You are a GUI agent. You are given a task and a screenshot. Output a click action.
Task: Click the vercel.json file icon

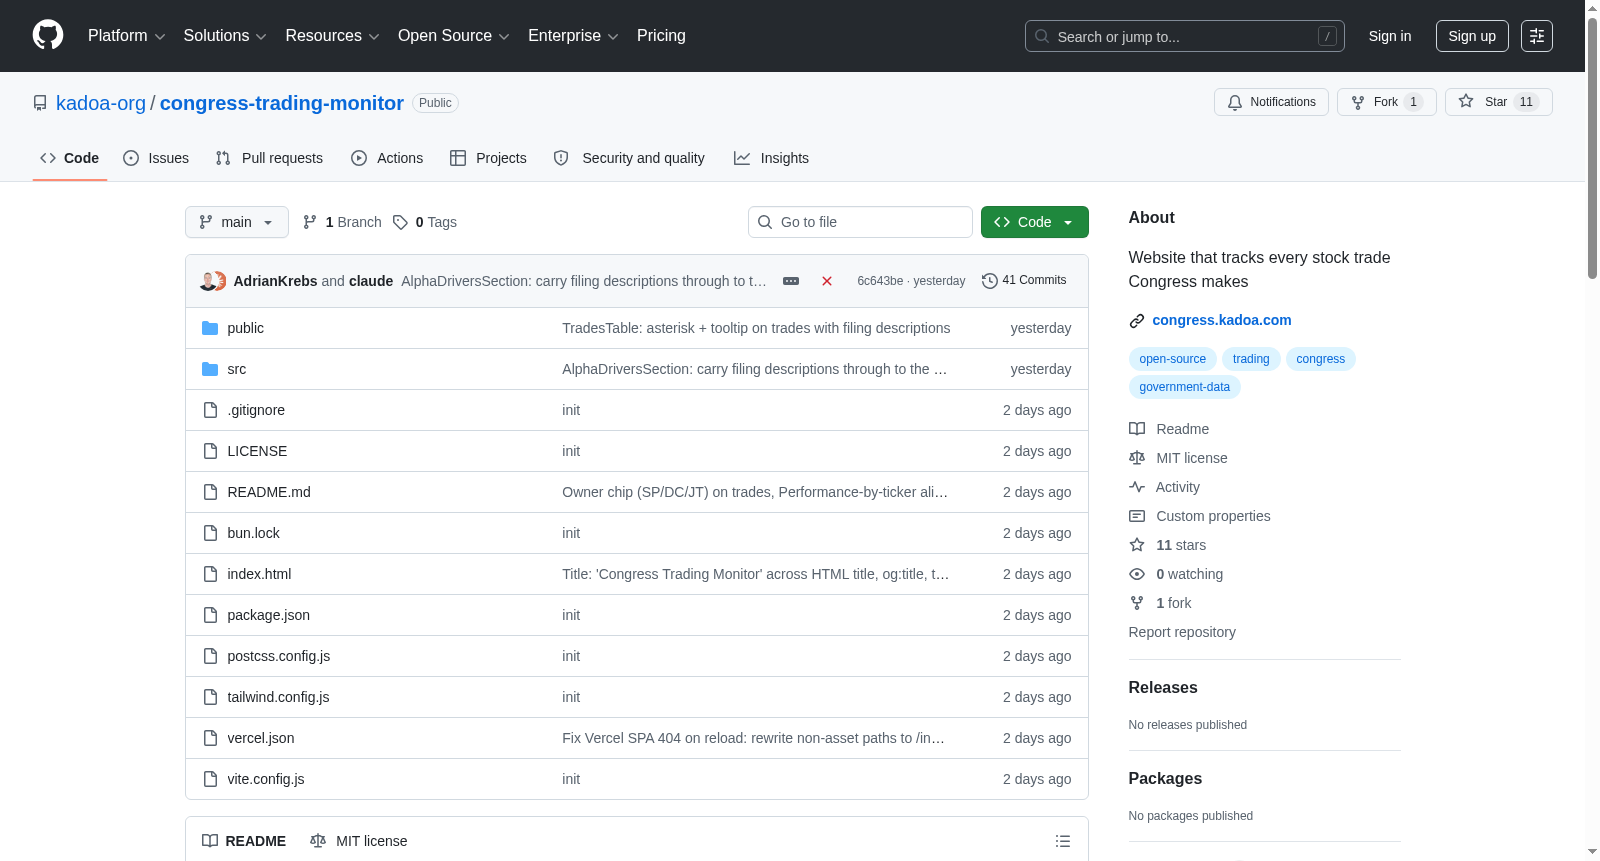pyautogui.click(x=210, y=738)
